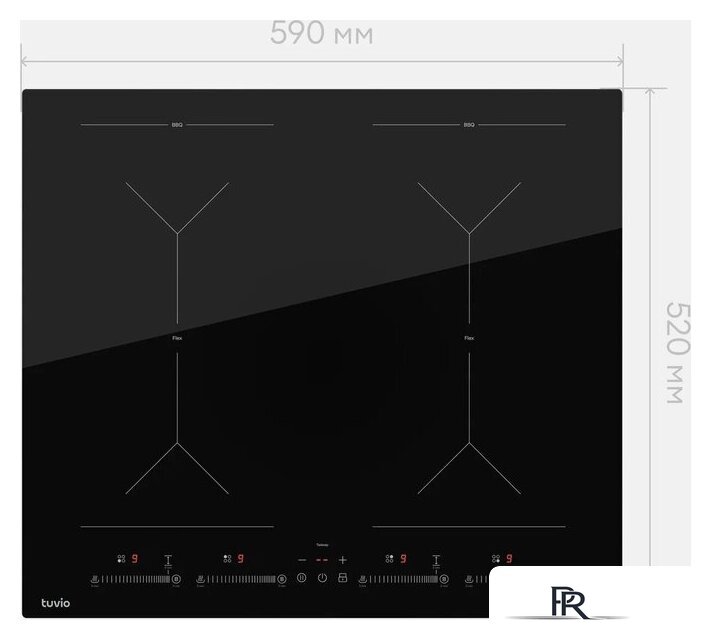Image resolution: width=711 pixels, height=640 pixels.
Task: Click the 590 мм width dimension text
Action: (322, 33)
